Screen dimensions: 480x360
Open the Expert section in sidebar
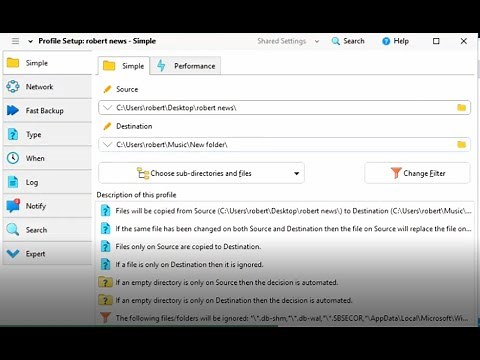point(47,254)
